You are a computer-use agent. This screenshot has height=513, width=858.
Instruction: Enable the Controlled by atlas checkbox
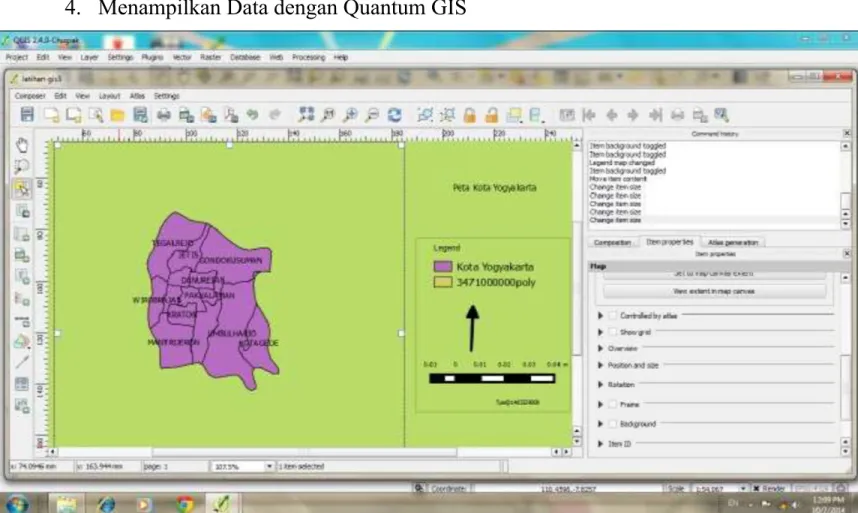tap(613, 316)
